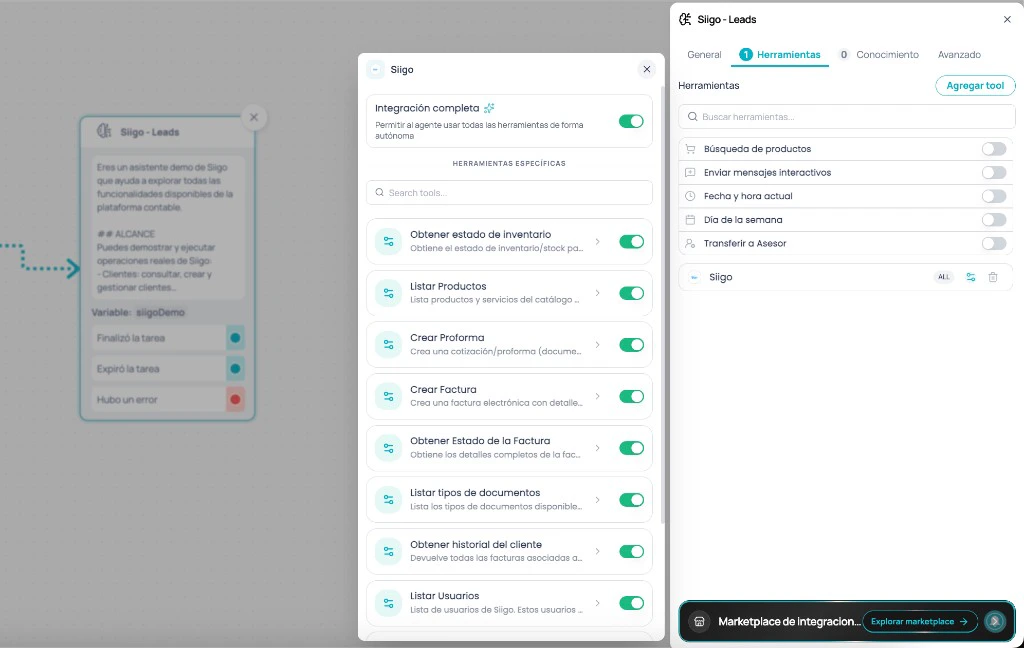Image resolution: width=1024 pixels, height=648 pixels.
Task: Click the Listar Productos tool icon
Action: pyautogui.click(x=389, y=293)
